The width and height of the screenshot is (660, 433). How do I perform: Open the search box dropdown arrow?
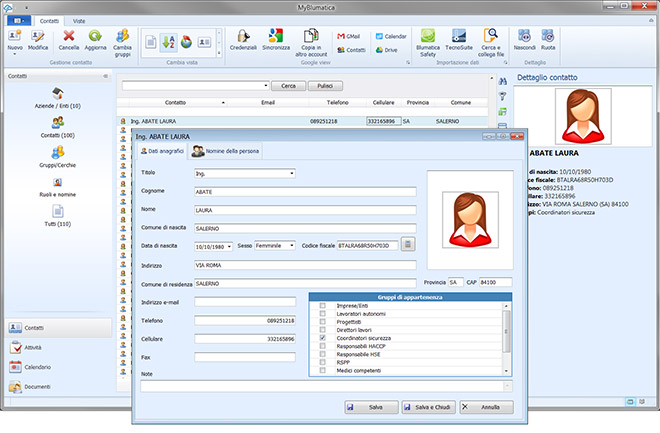tap(266, 86)
